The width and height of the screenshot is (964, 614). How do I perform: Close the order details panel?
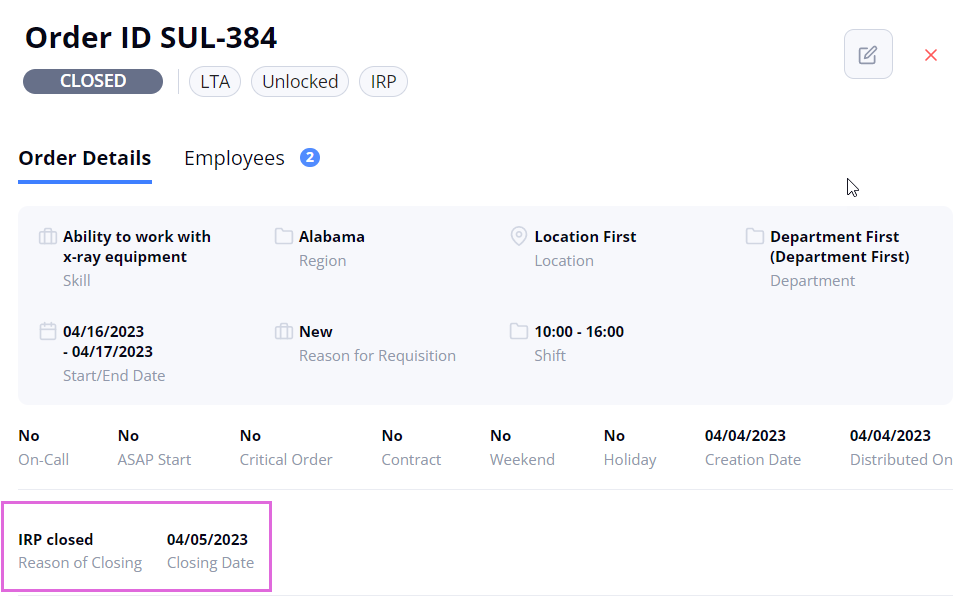931,55
